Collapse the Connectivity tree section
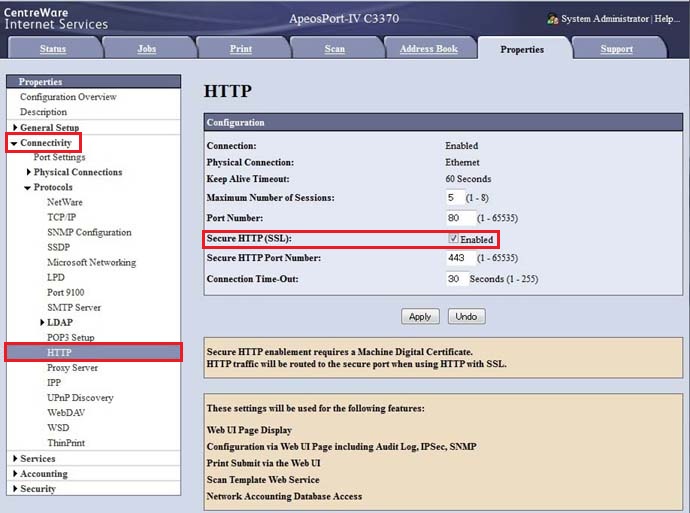Image resolution: width=690 pixels, height=513 pixels. click(x=13, y=143)
